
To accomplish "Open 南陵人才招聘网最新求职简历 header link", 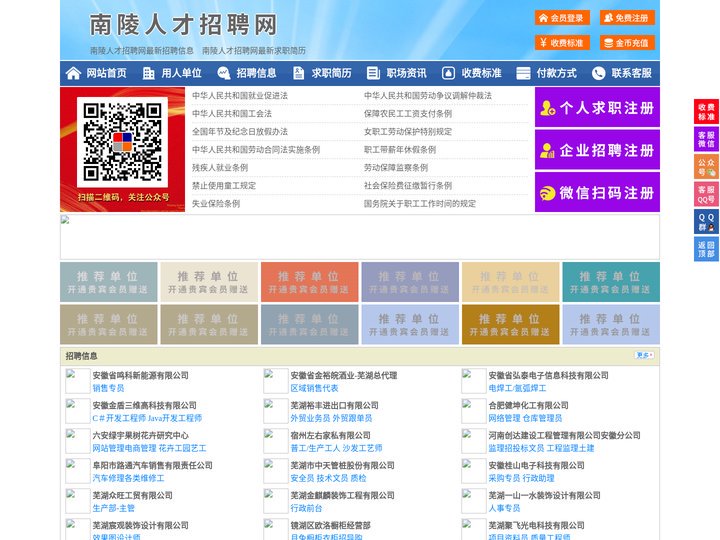I will coord(254,51).
